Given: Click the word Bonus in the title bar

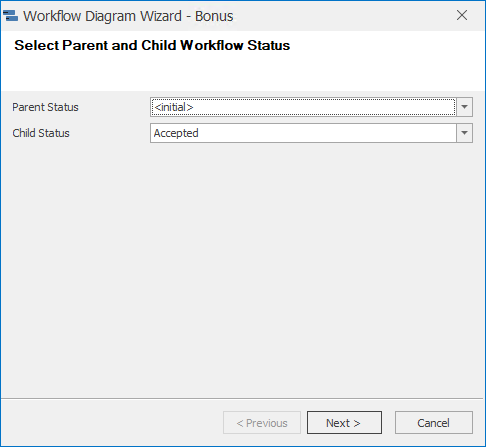Looking at the screenshot, I should 214,16.
